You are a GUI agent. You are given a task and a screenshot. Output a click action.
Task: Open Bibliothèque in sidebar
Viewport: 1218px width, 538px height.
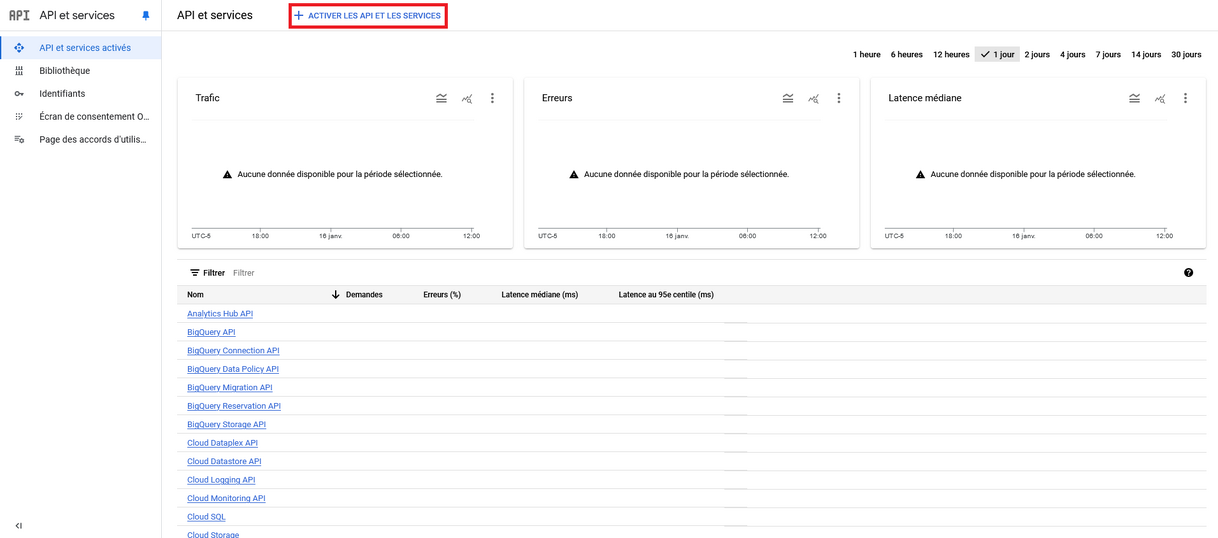[65, 71]
